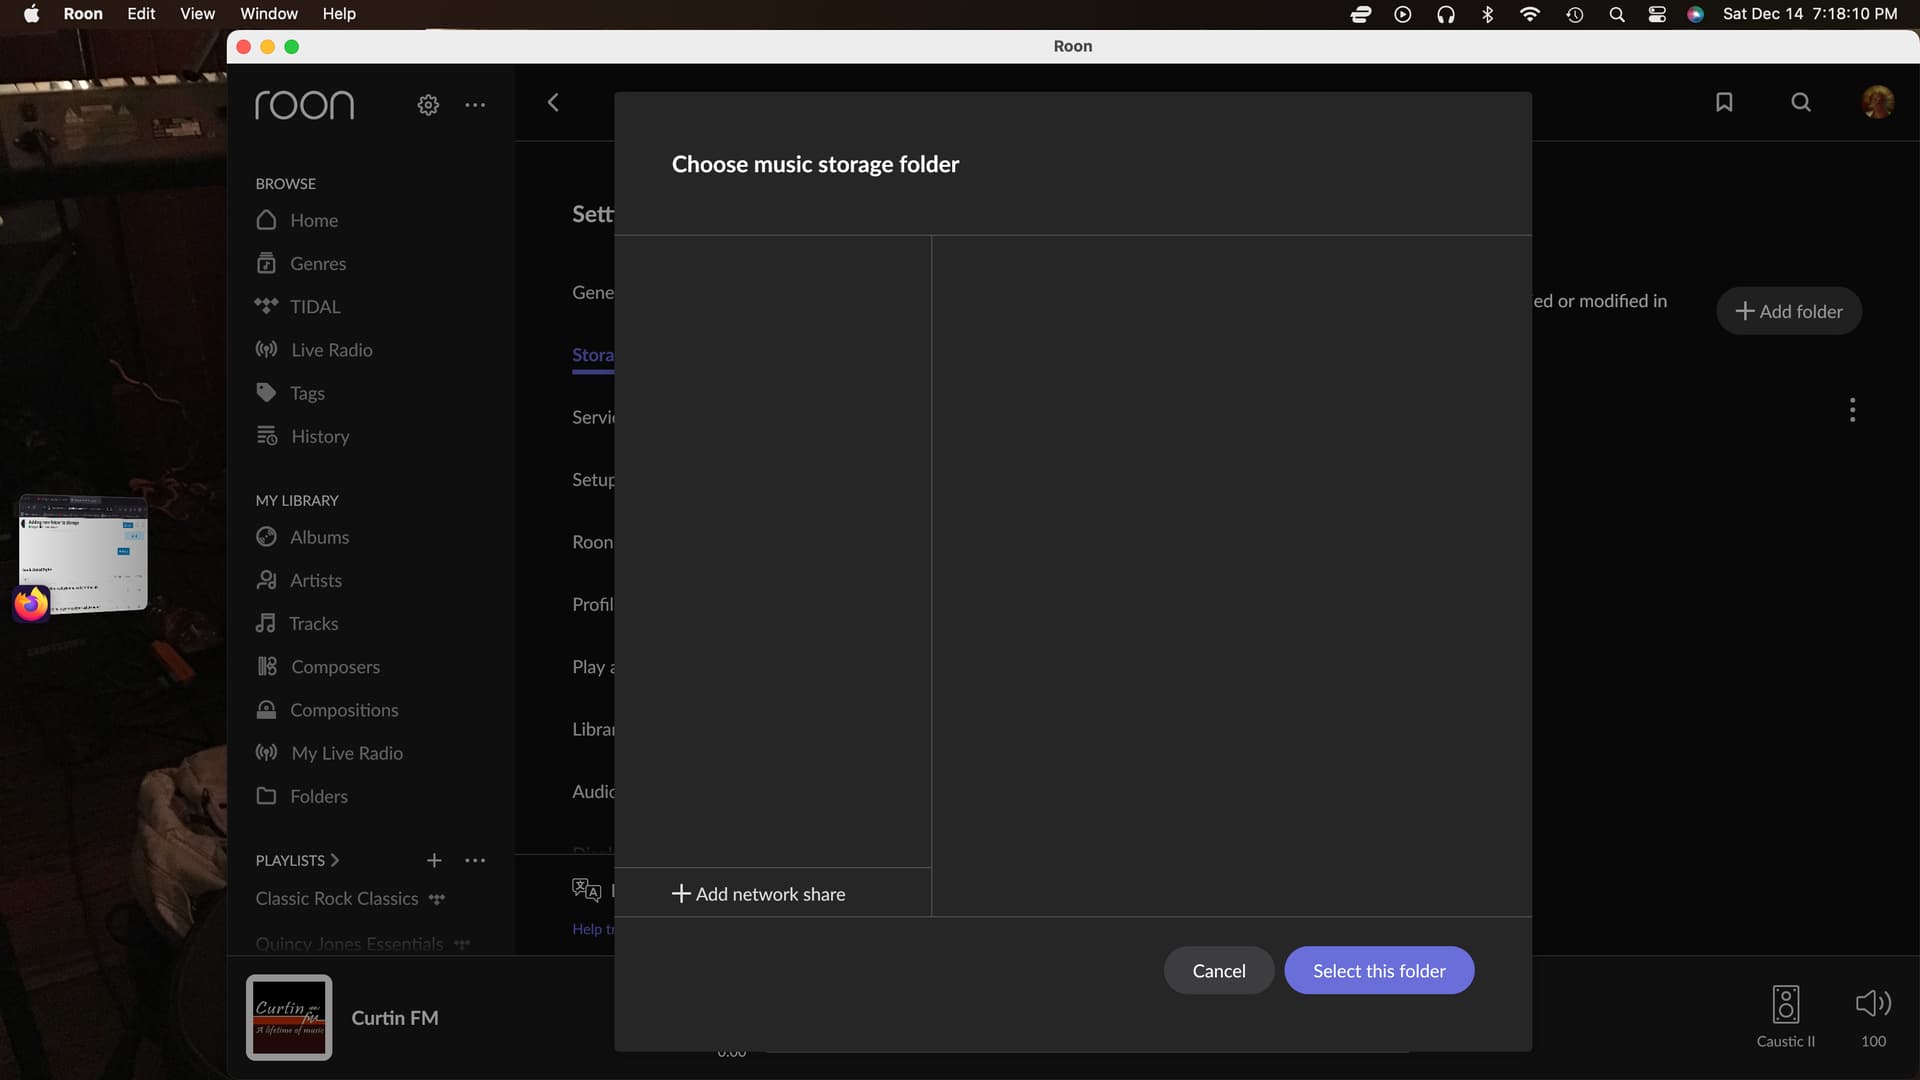
Task: Click the headphones icon in the menu bar
Action: coord(1445,14)
